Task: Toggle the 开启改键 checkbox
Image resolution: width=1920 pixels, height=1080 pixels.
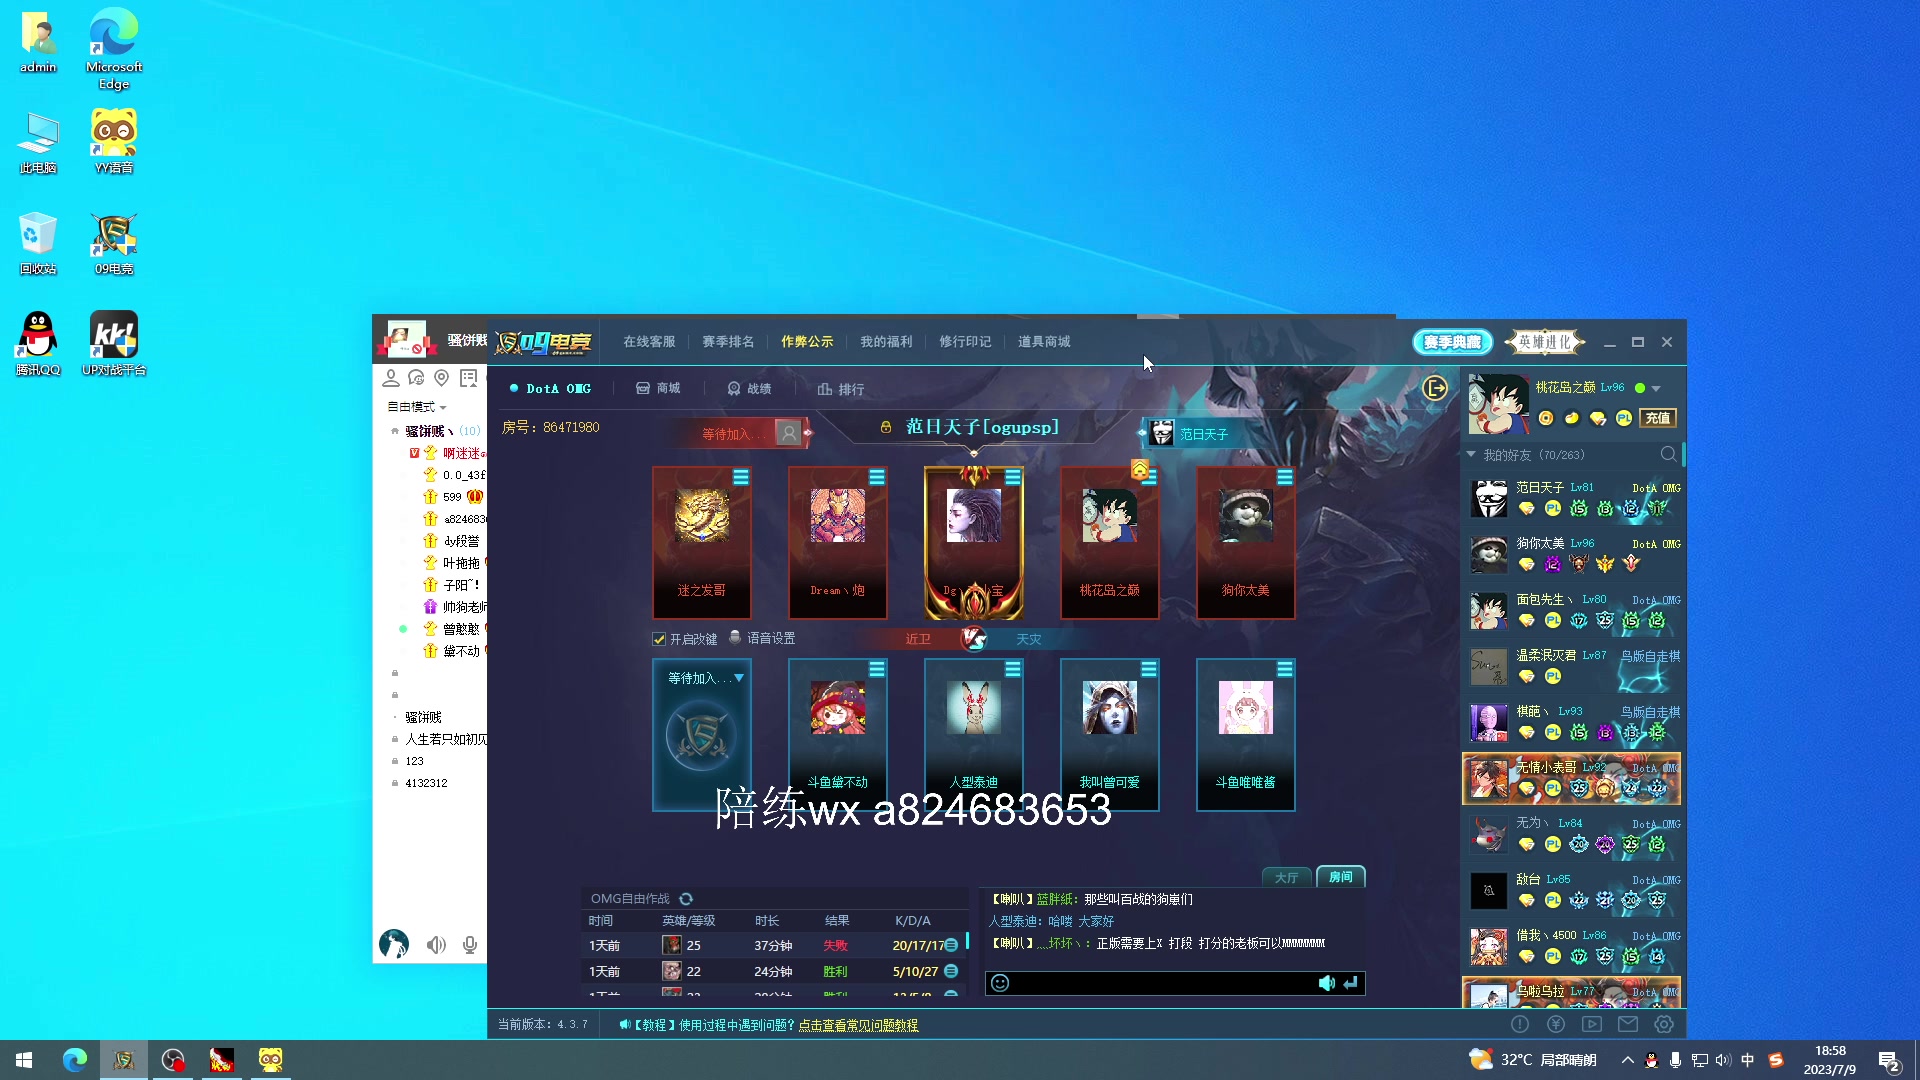Action: 659,639
